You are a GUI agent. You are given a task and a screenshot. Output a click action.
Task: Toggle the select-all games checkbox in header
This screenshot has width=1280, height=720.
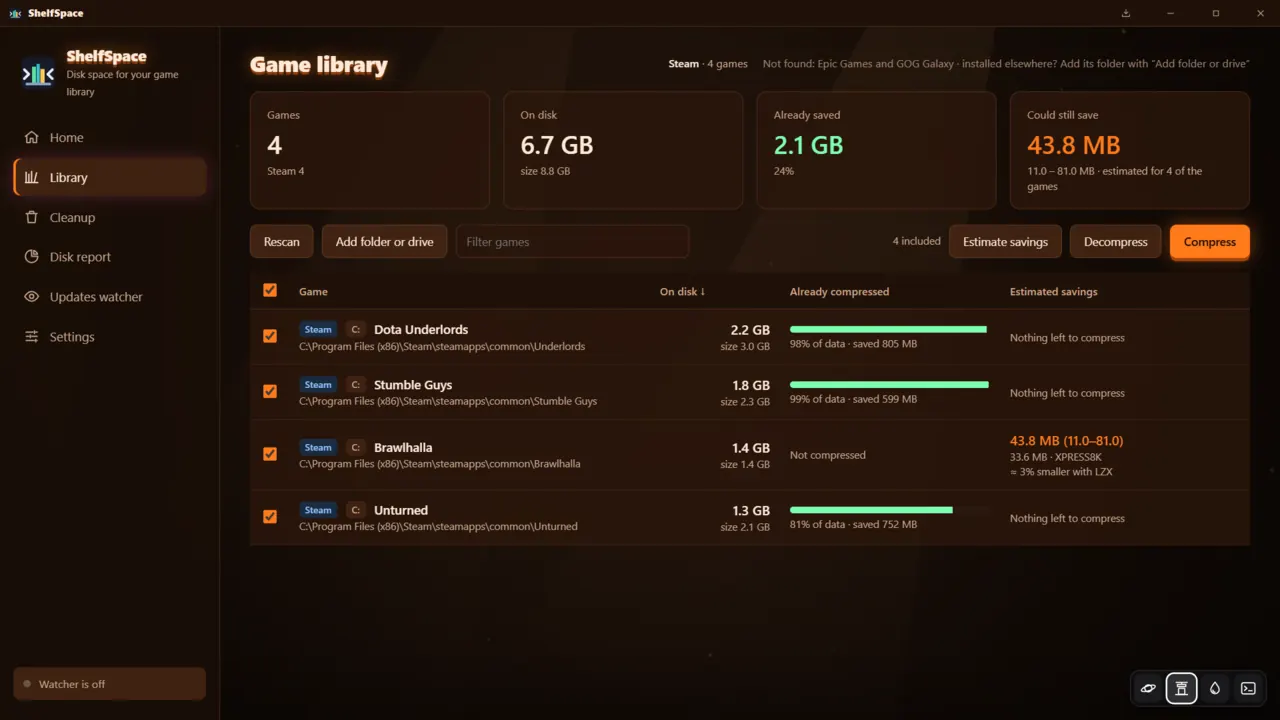pyautogui.click(x=270, y=290)
